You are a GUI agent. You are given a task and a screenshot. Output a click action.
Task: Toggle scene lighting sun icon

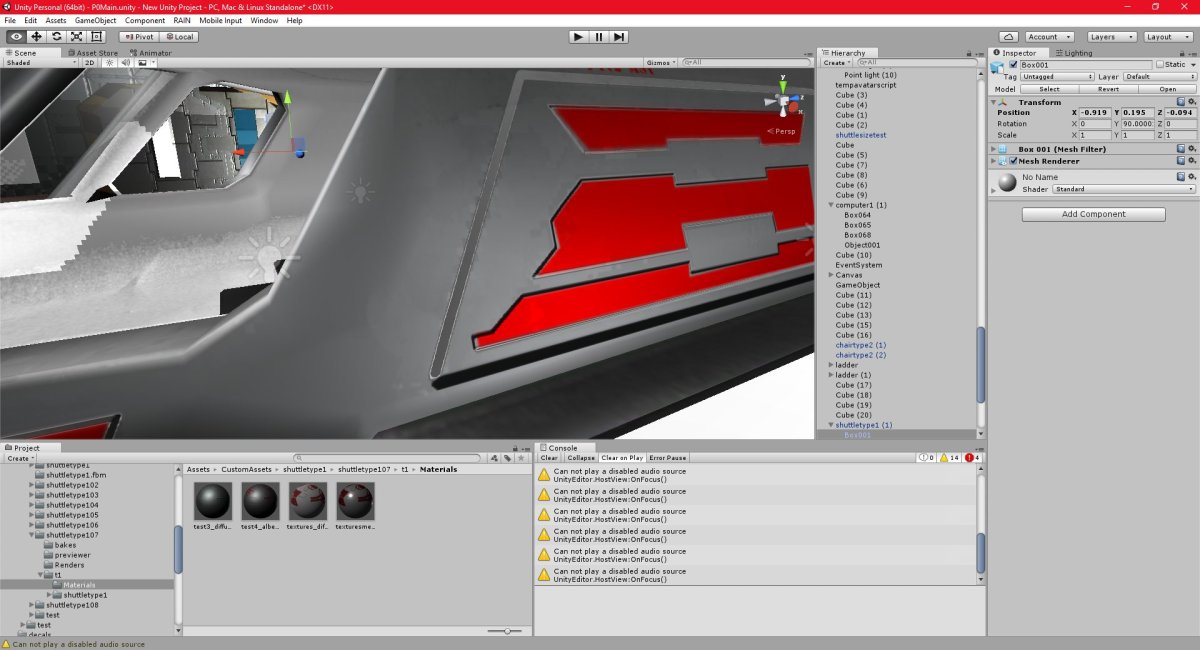[x=112, y=62]
